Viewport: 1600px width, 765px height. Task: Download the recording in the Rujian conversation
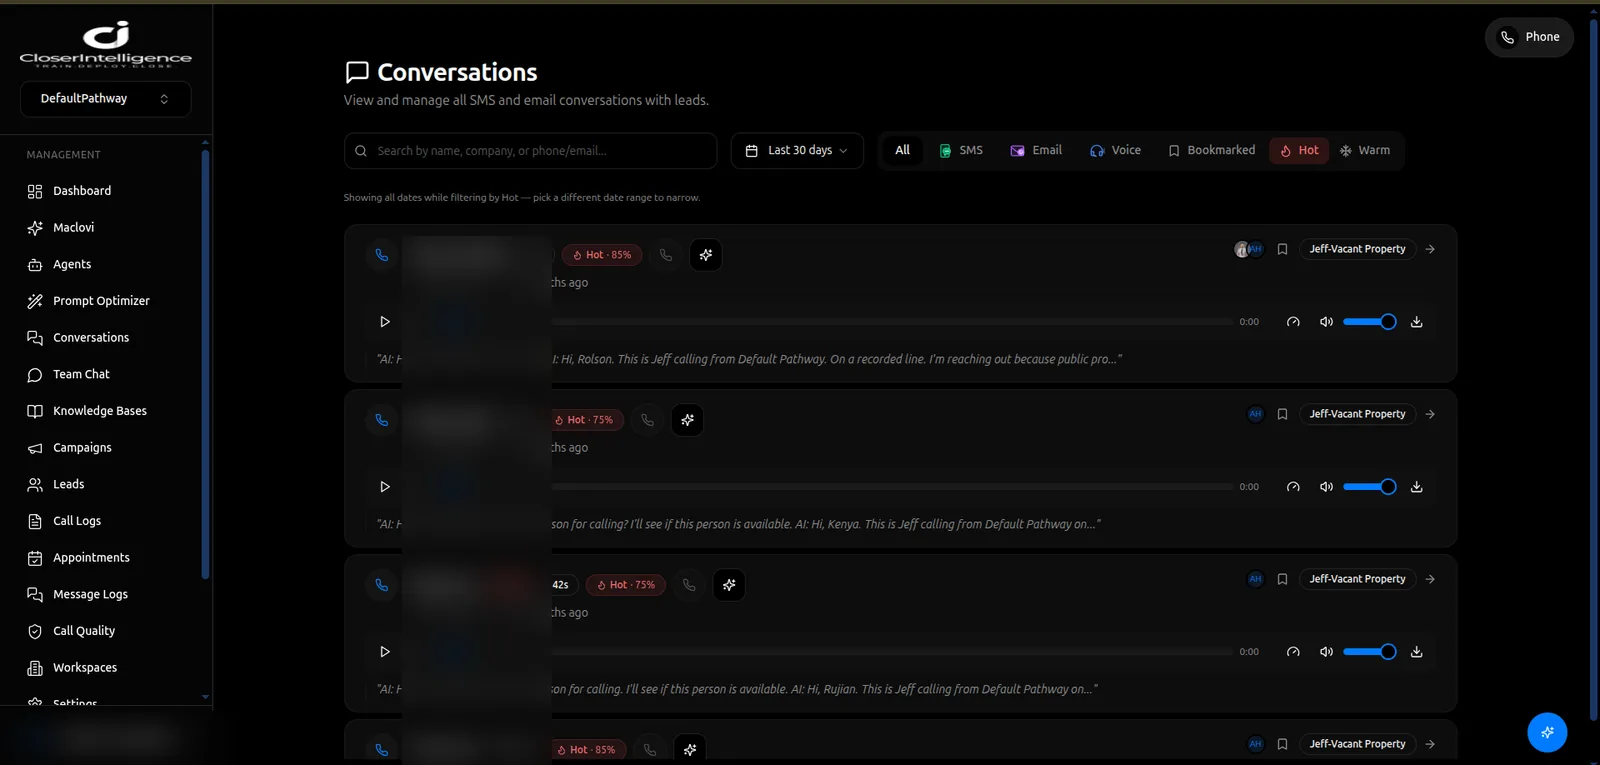coord(1416,652)
